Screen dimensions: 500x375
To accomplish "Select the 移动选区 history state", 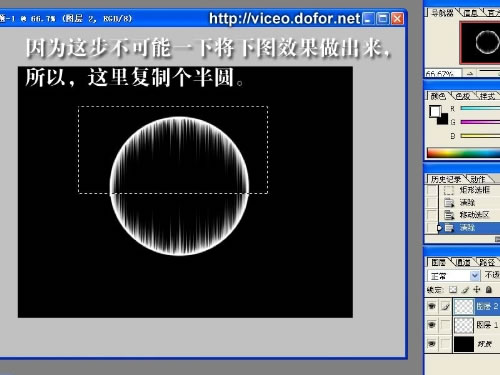I will (475, 215).
